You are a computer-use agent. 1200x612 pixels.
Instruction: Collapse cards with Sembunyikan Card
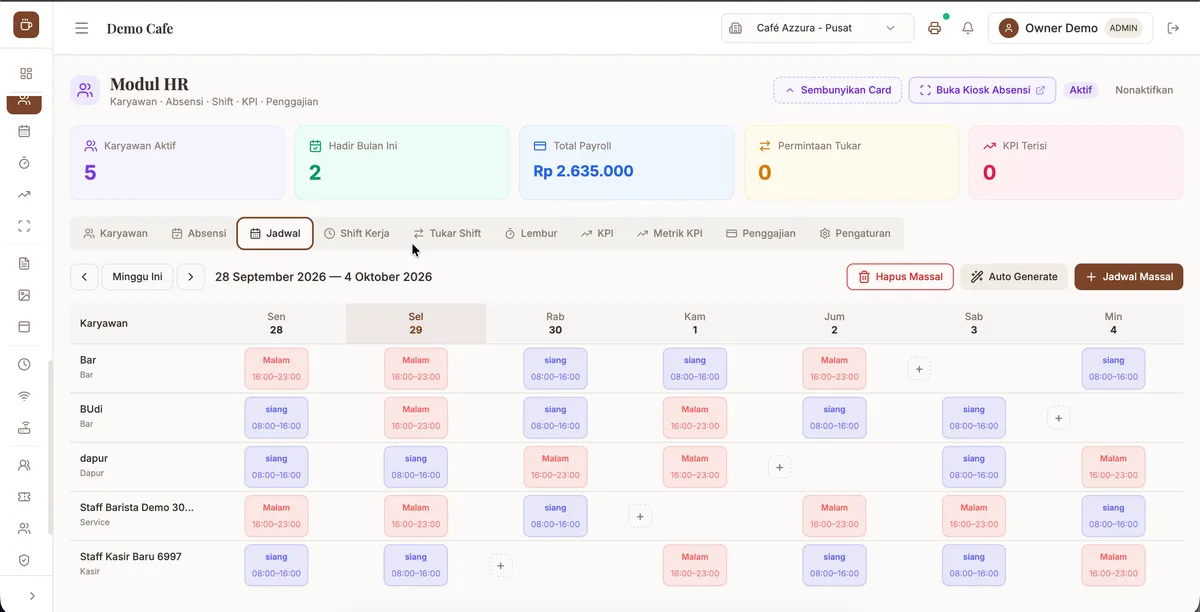point(838,90)
